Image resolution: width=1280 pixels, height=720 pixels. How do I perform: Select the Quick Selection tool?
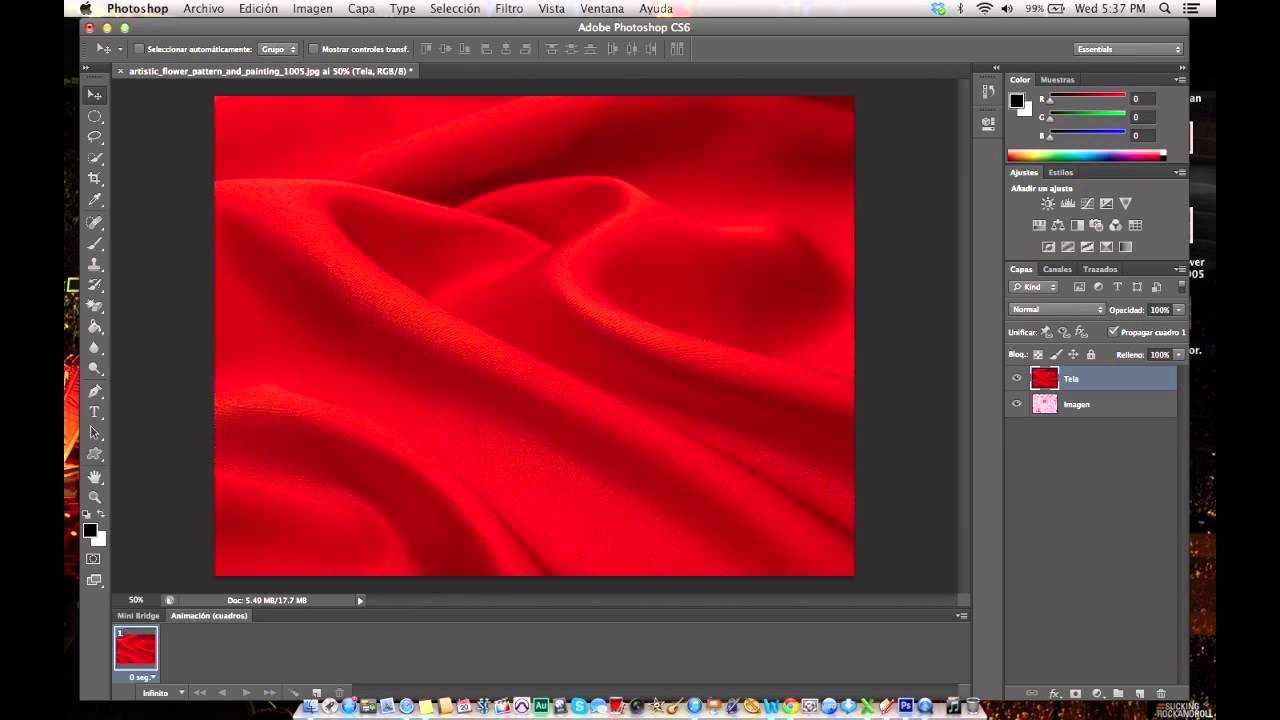95,158
